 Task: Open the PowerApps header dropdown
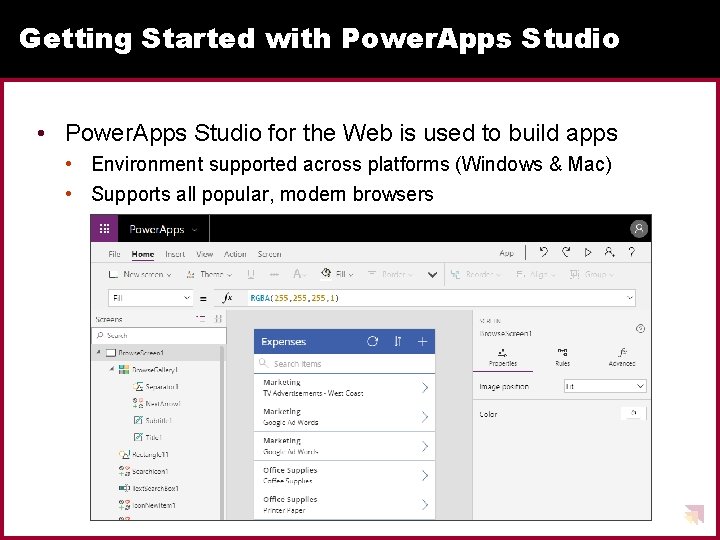[195, 230]
